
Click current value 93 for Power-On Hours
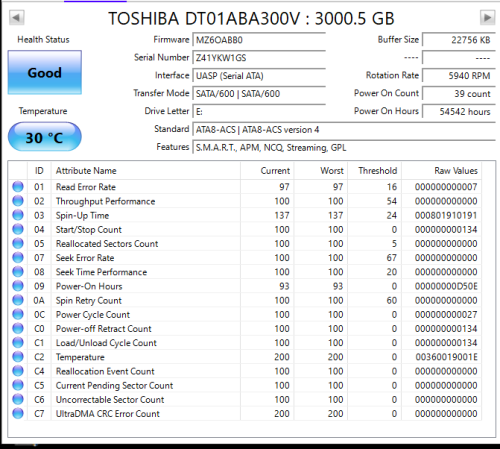click(284, 286)
